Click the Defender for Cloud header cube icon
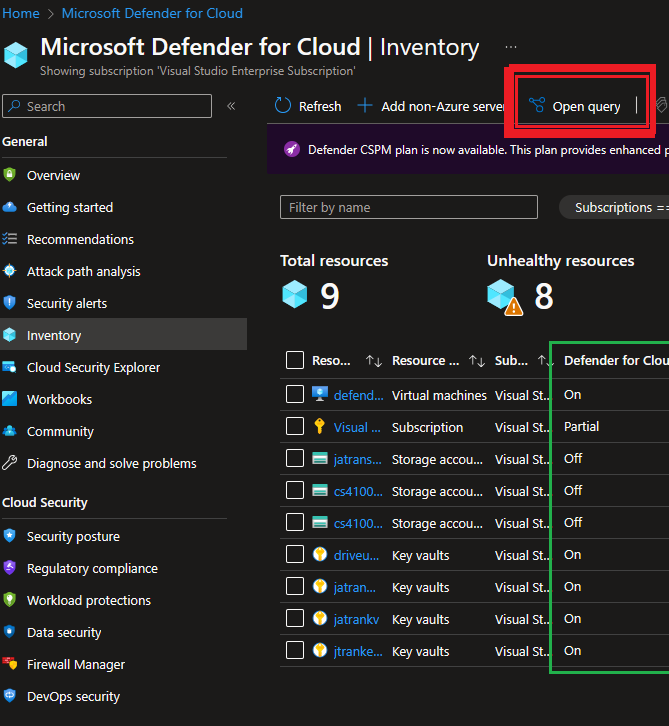Image resolution: width=669 pixels, height=726 pixels. click(16, 55)
